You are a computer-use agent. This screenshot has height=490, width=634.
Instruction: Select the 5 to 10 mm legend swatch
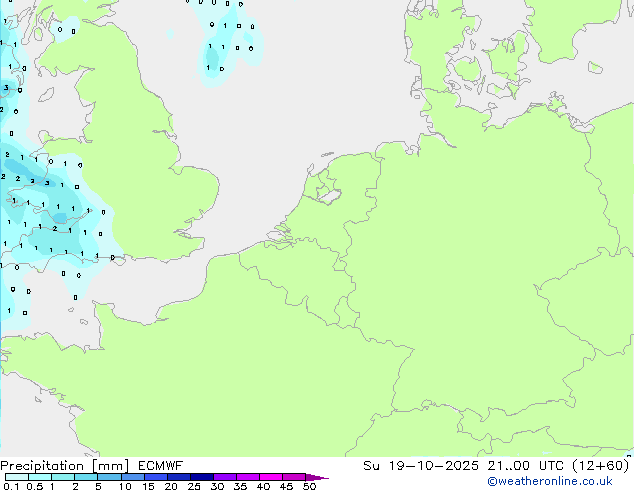[x=109, y=477]
